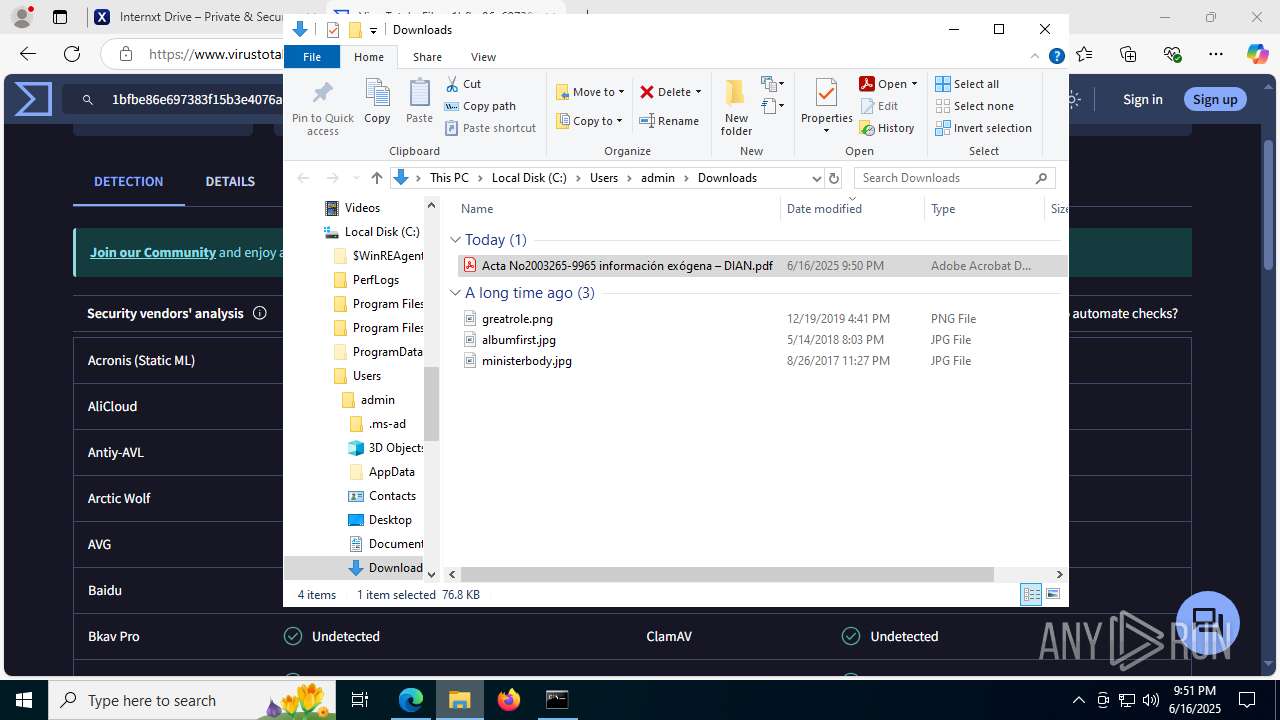Open the File tab

312,57
